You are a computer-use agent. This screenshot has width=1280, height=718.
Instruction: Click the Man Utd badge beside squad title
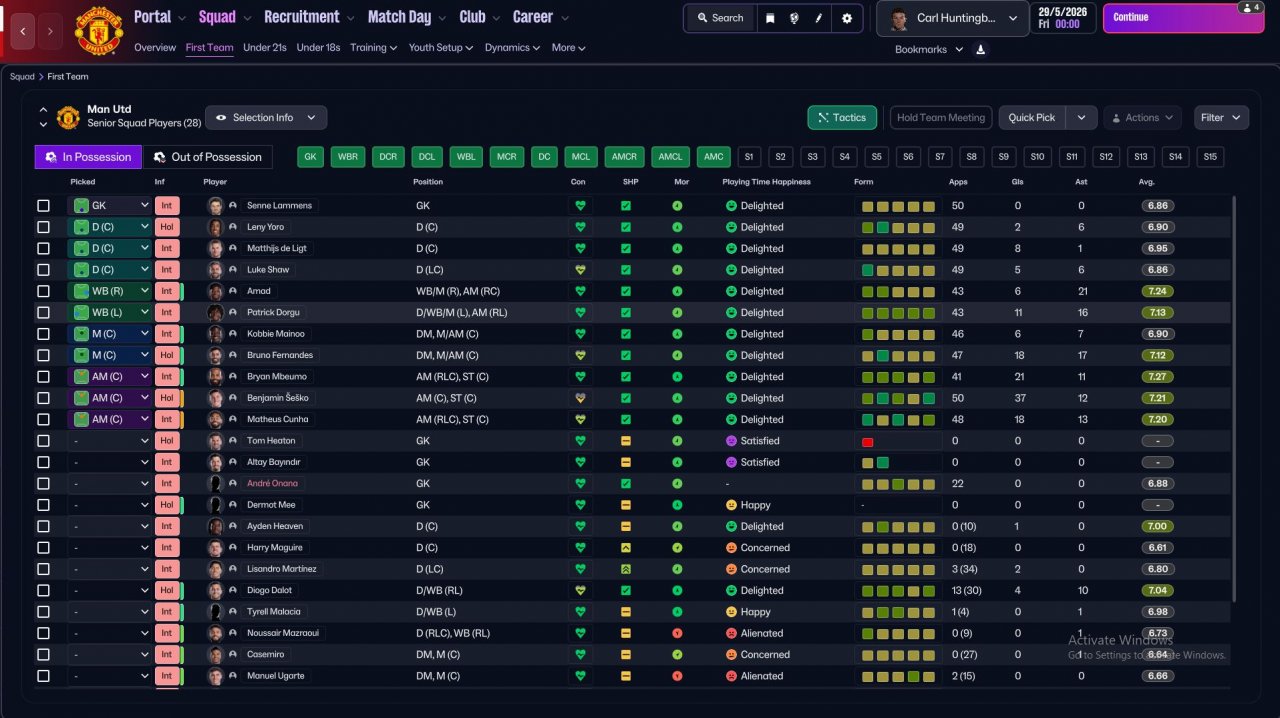pos(68,117)
